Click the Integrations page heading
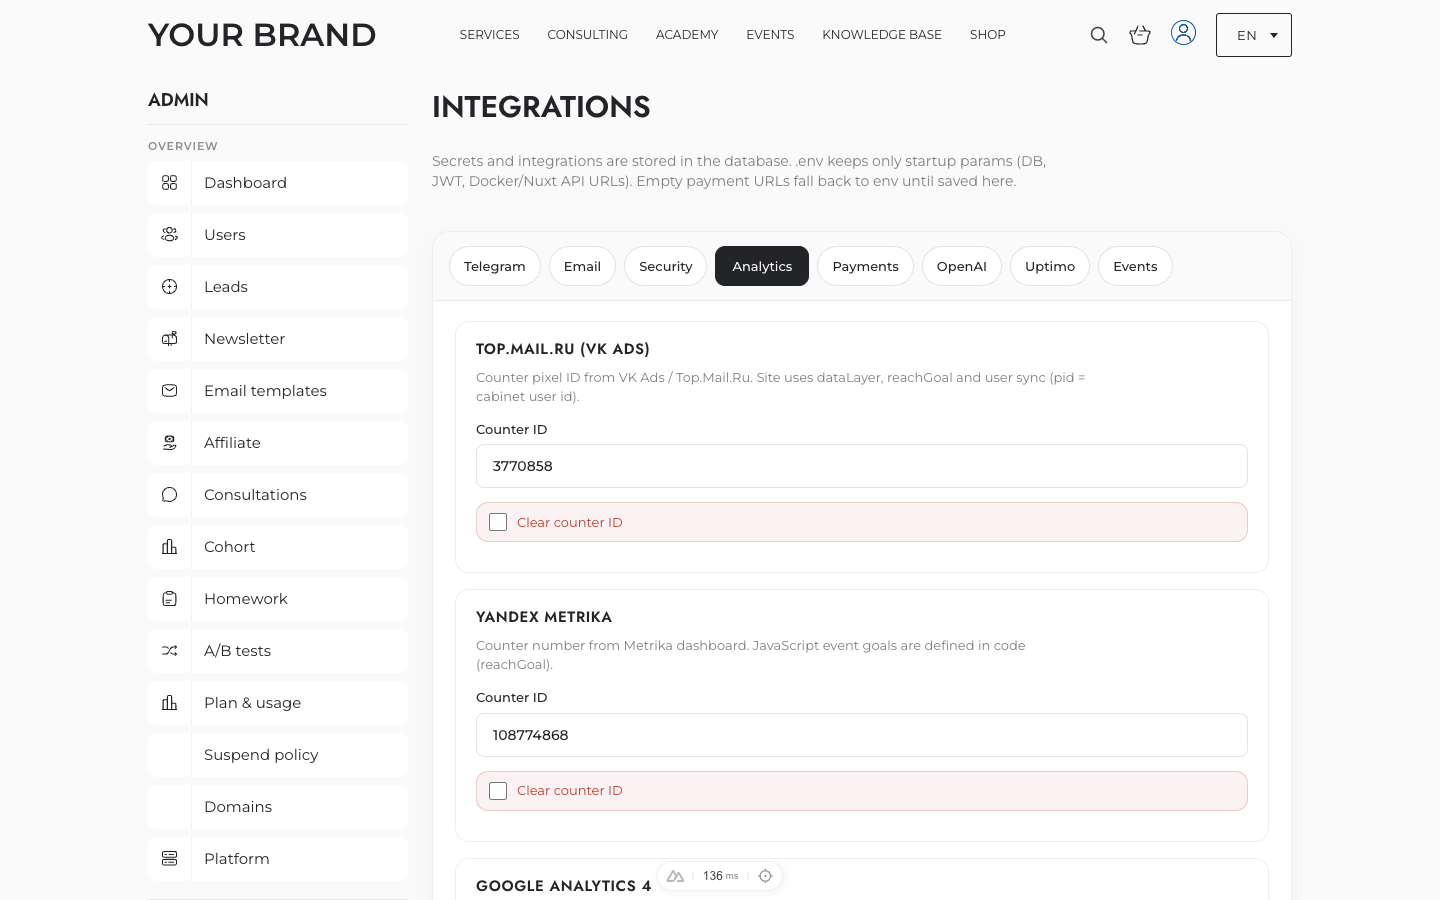The width and height of the screenshot is (1440, 900). click(541, 107)
